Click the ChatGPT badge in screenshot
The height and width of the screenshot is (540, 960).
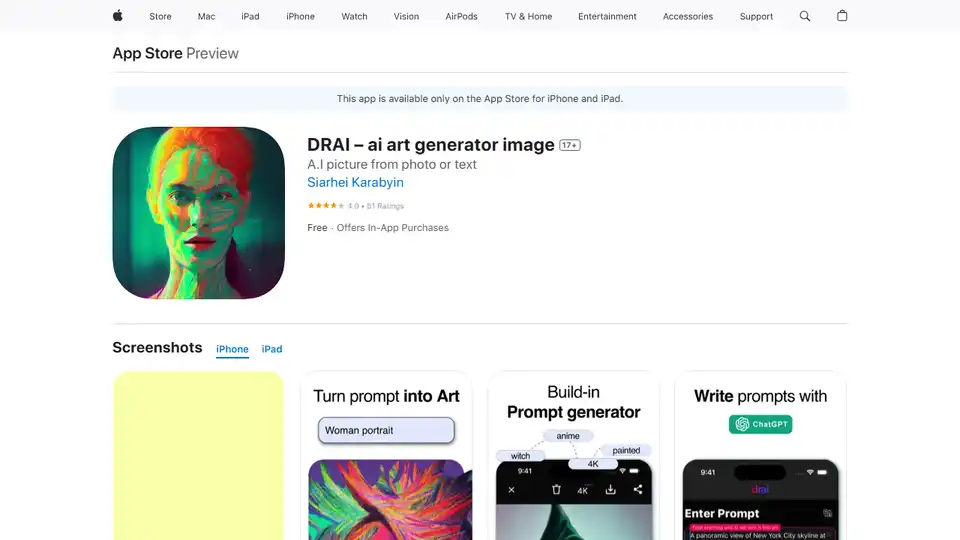tap(760, 424)
